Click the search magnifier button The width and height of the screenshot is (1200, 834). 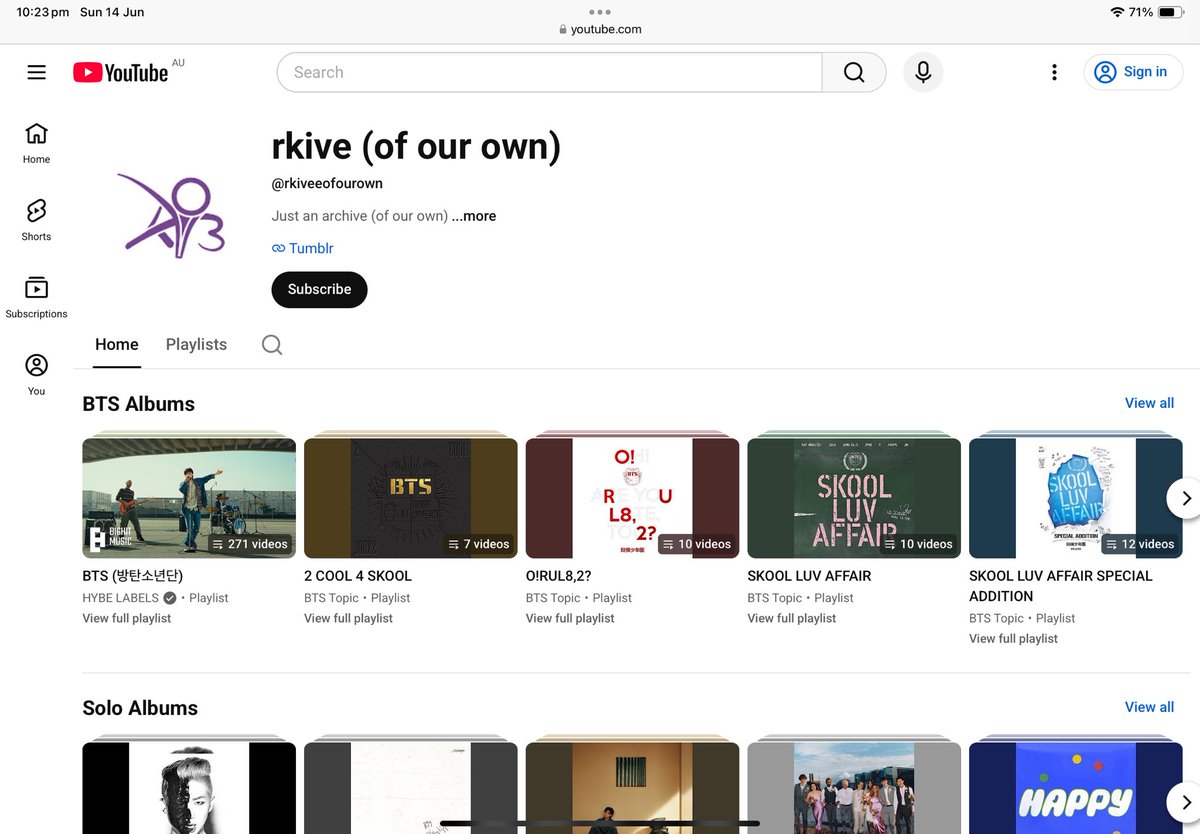[854, 72]
